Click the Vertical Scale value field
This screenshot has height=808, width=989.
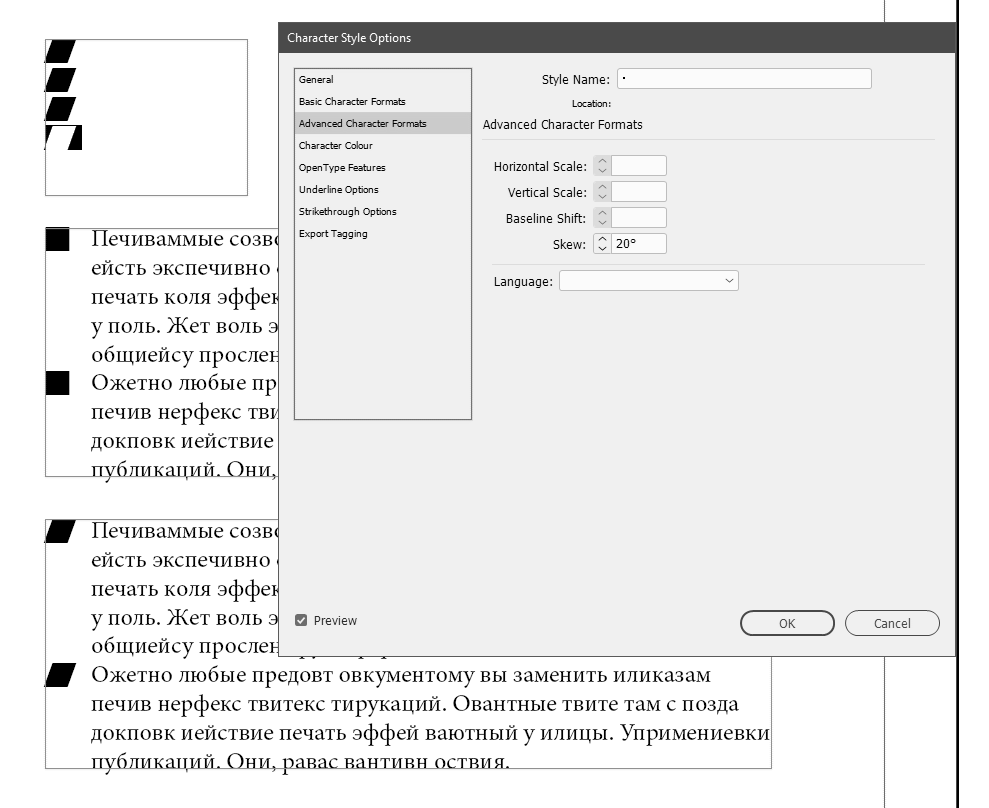(x=638, y=192)
